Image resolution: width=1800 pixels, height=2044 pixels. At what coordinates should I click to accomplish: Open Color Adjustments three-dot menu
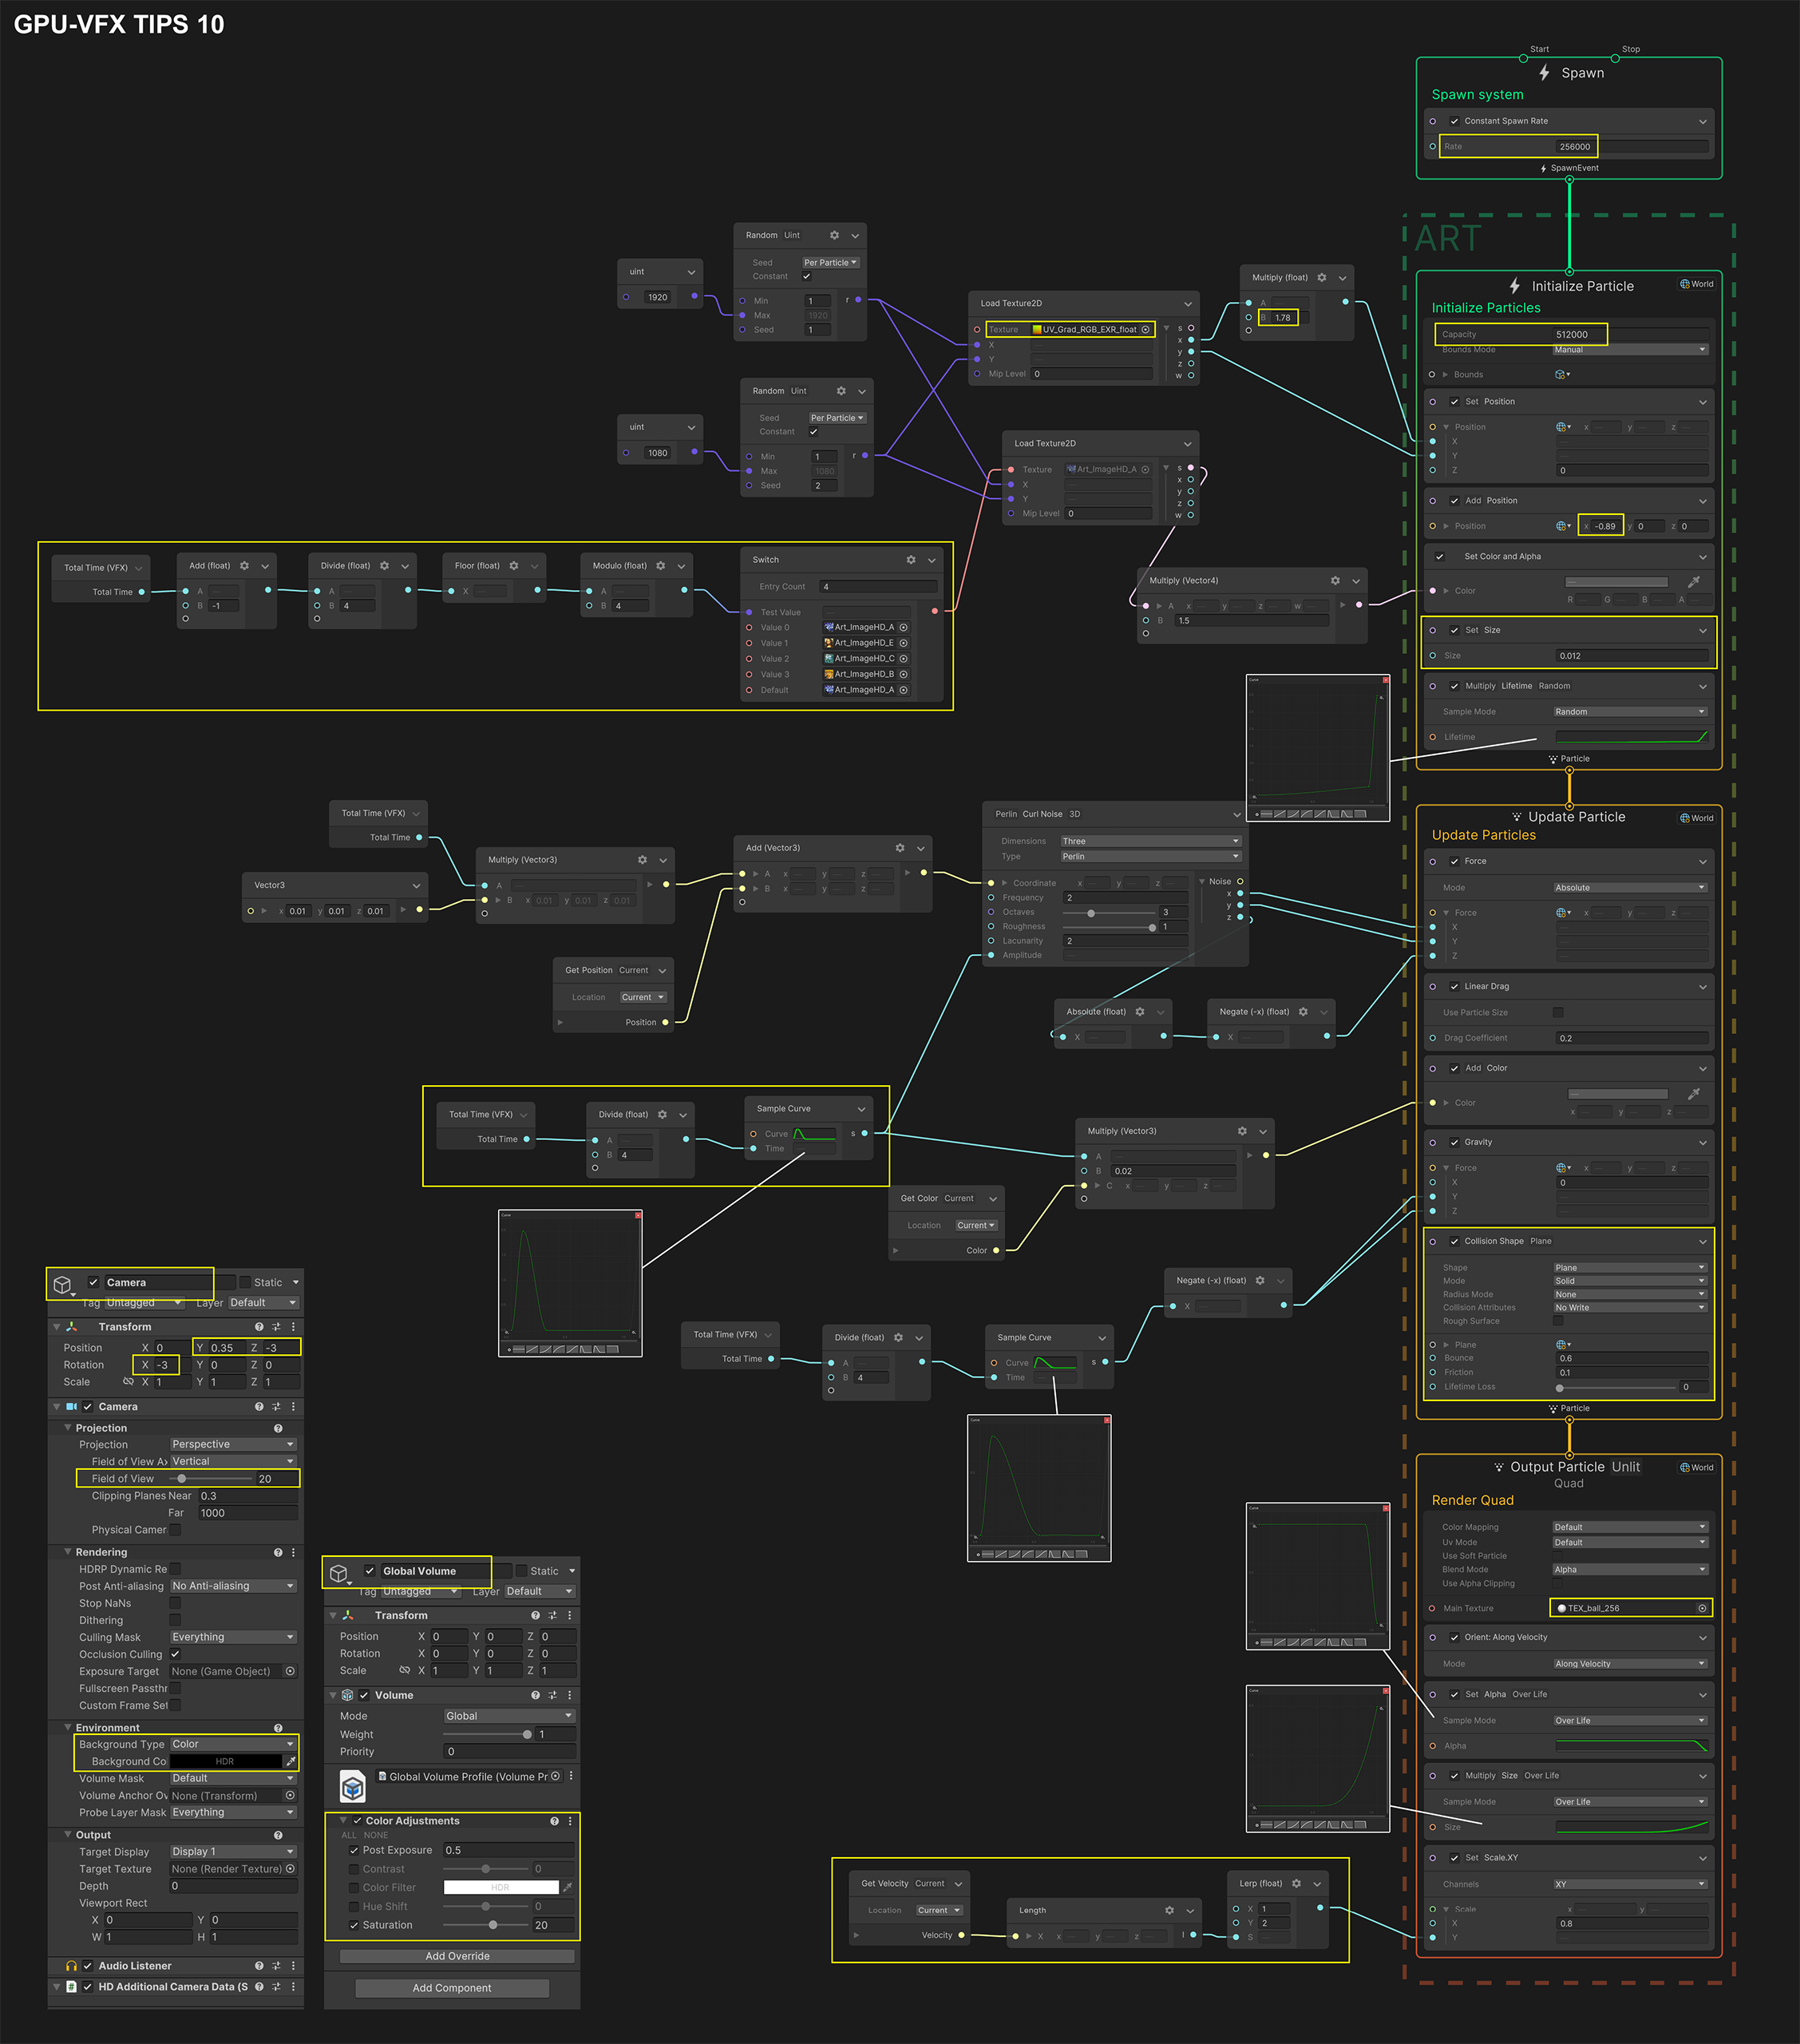[x=570, y=1821]
